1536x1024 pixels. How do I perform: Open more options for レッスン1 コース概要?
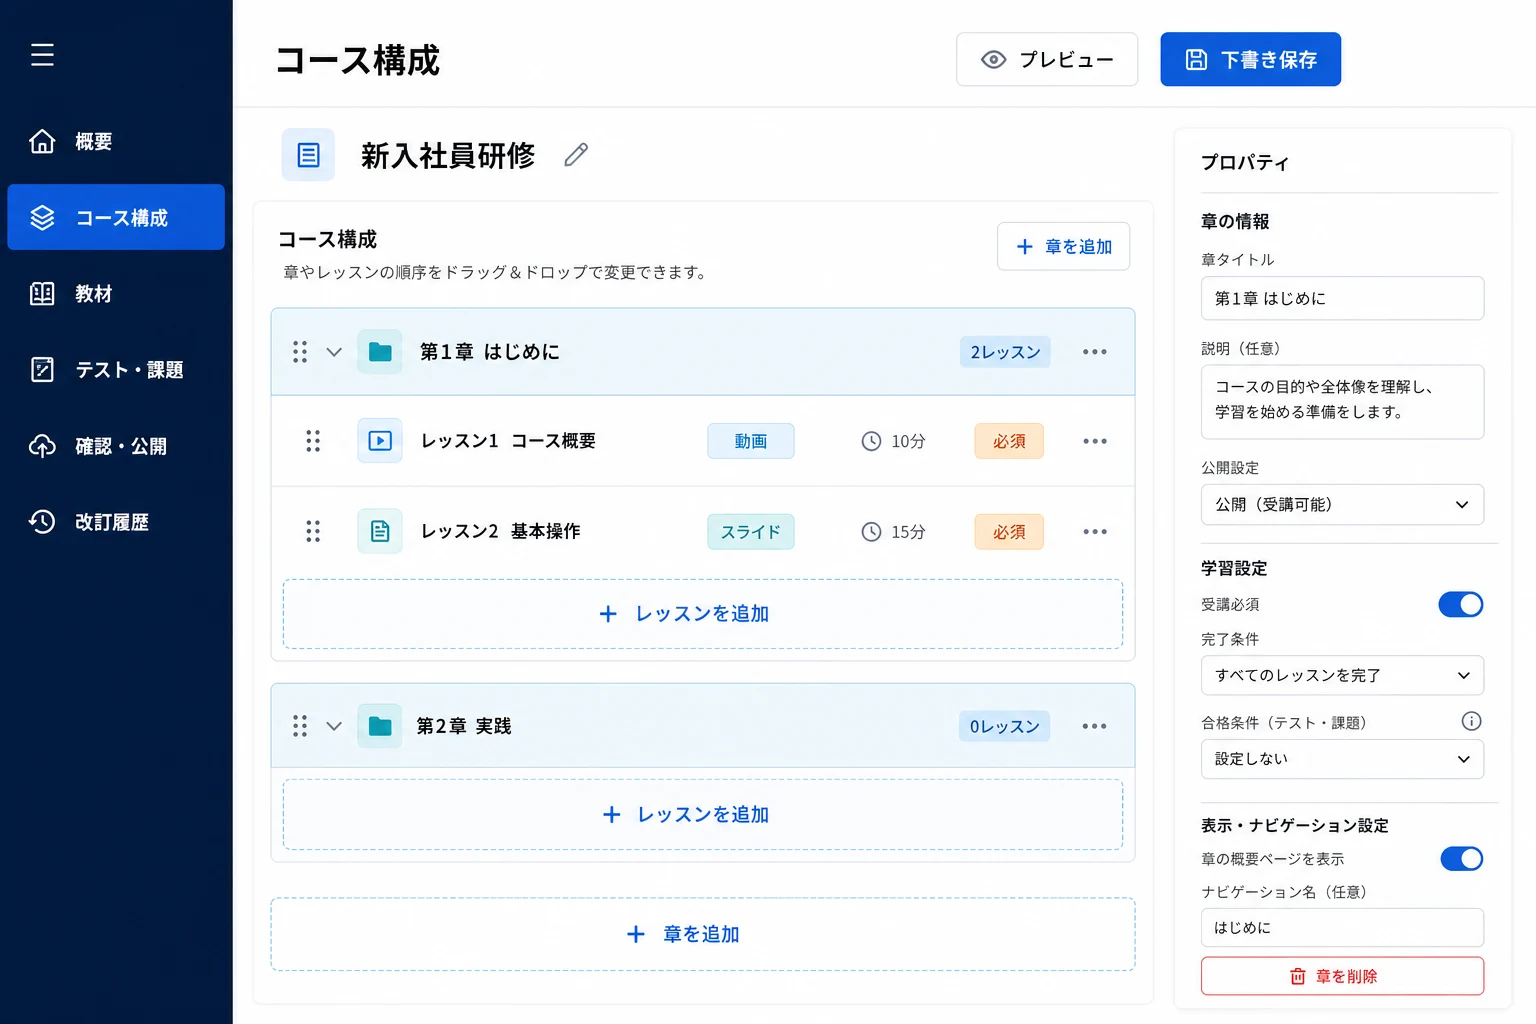pyautogui.click(x=1095, y=441)
